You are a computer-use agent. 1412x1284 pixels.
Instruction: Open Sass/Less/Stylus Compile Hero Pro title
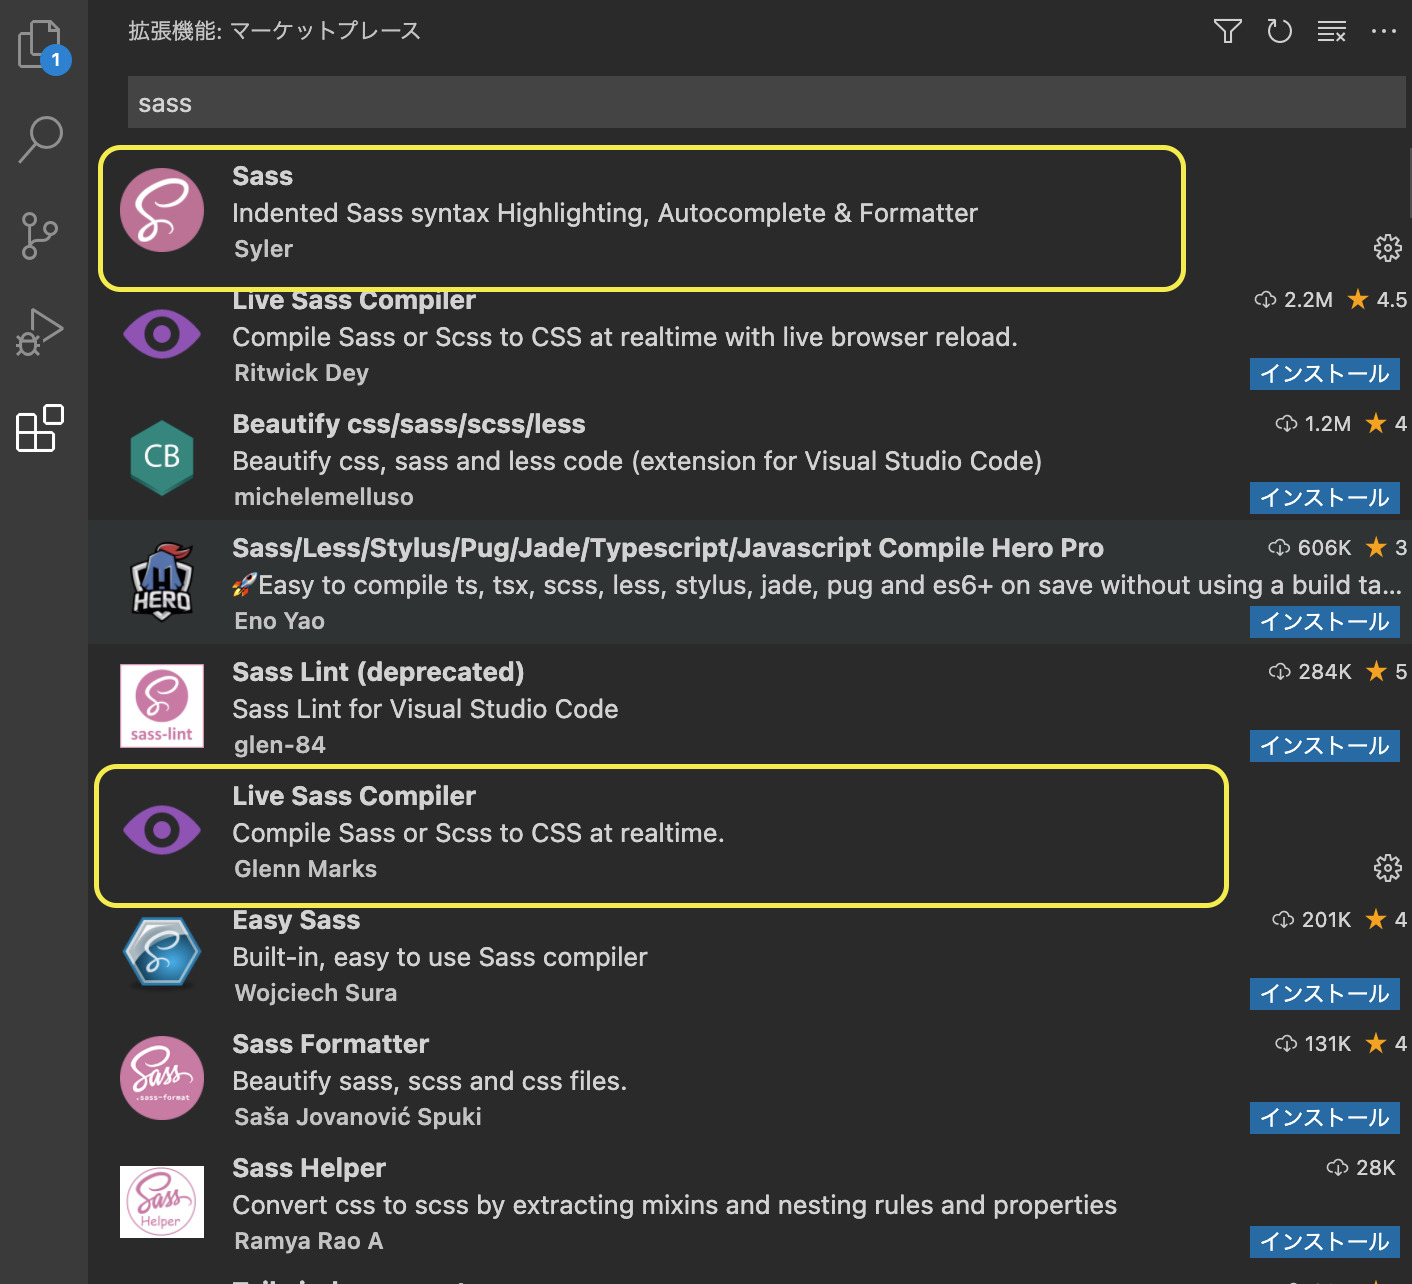(668, 548)
